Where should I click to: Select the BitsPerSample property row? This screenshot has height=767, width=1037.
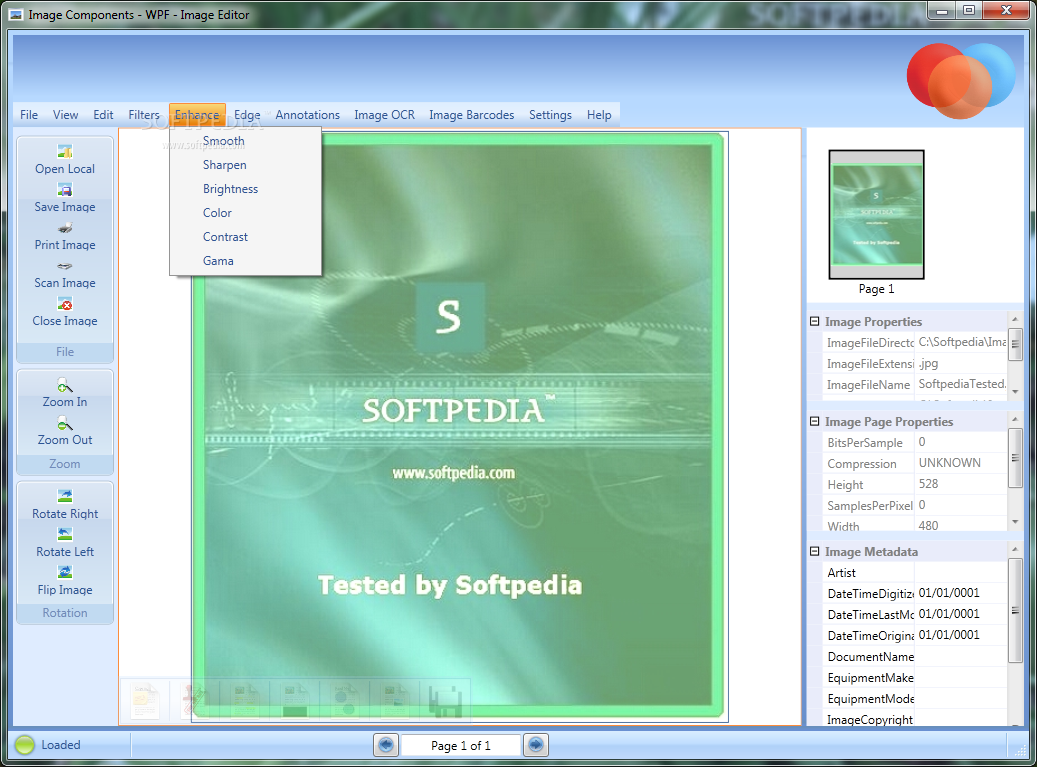[x=915, y=442]
